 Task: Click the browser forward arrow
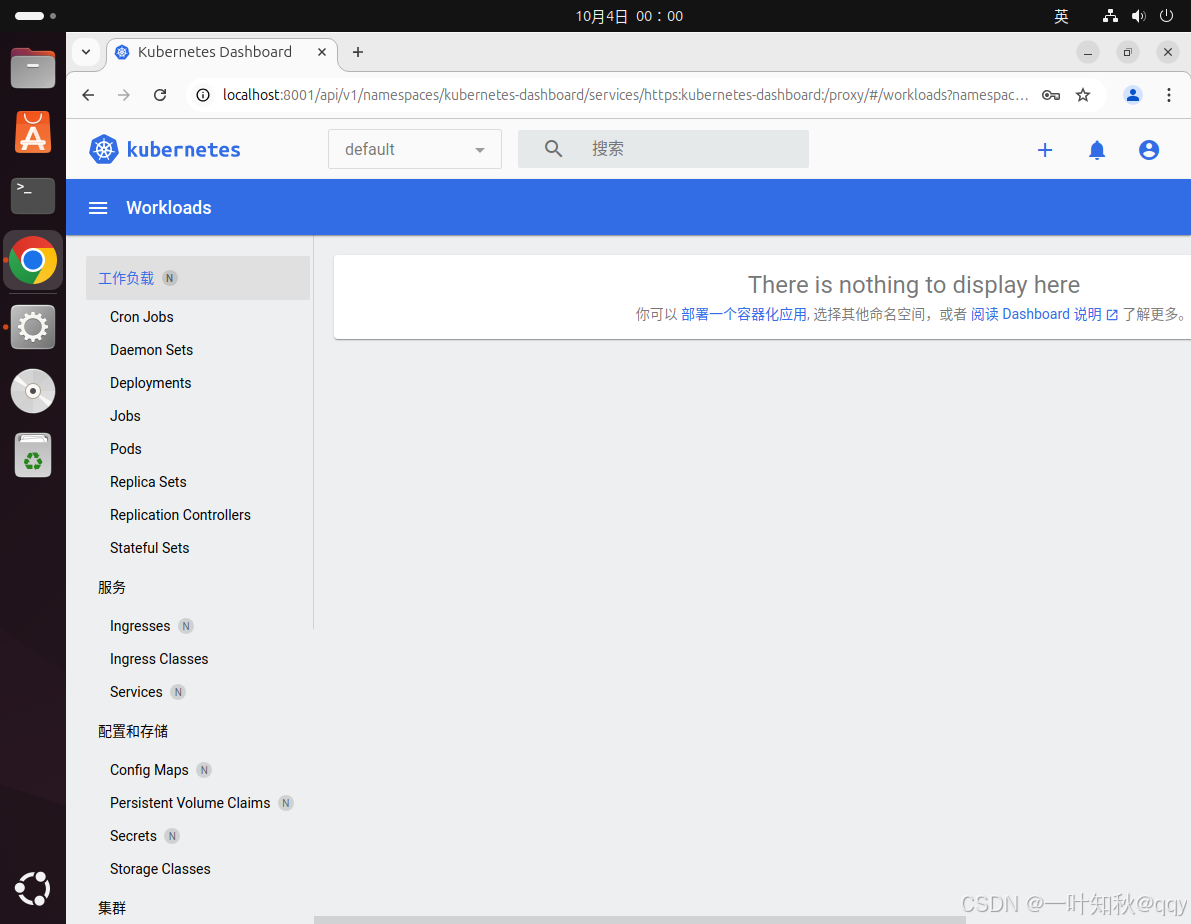[124, 95]
